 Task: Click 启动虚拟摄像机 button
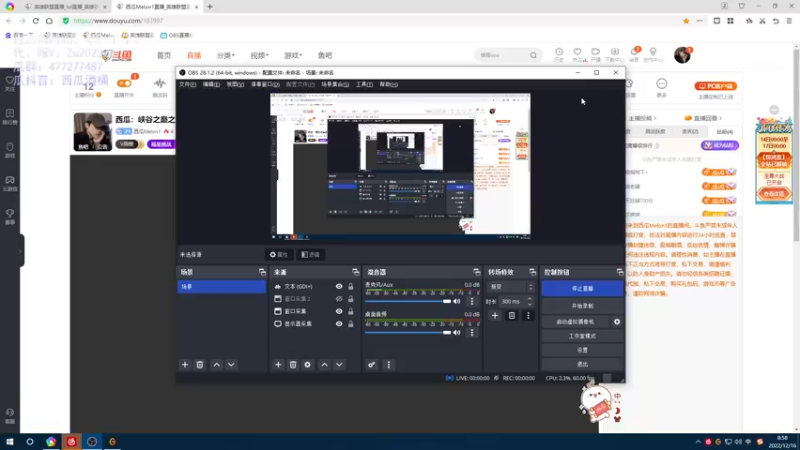[576, 322]
